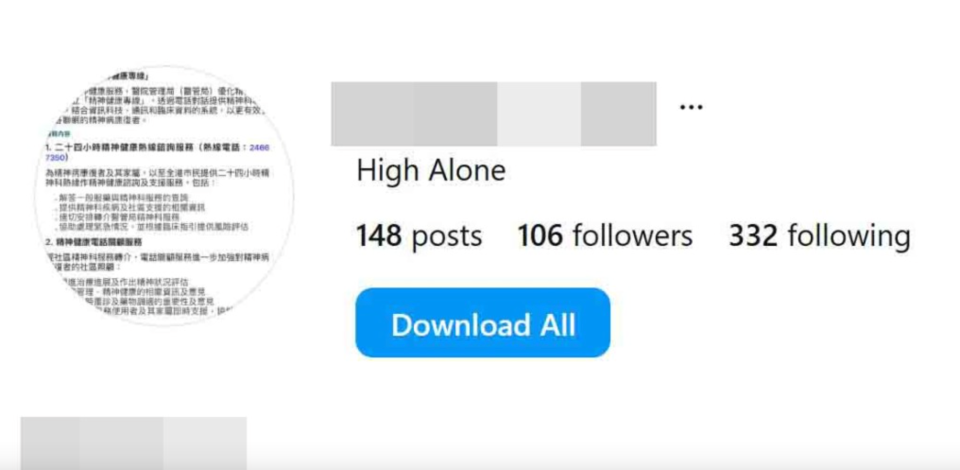Click the word followers
This screenshot has width=960, height=470.
click(x=632, y=236)
